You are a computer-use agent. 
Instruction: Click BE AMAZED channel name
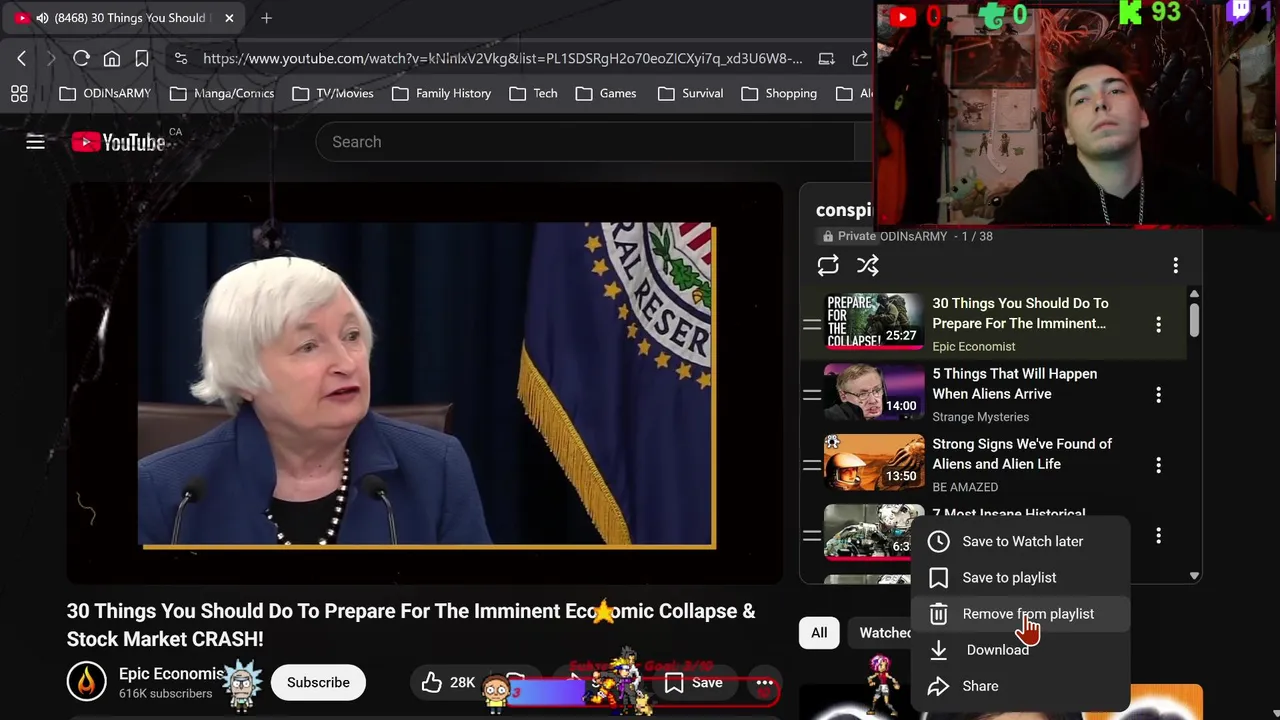pos(965,487)
